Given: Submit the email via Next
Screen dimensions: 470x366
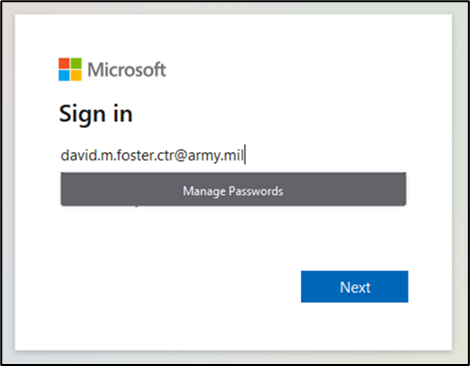Looking at the screenshot, I should [x=354, y=287].
